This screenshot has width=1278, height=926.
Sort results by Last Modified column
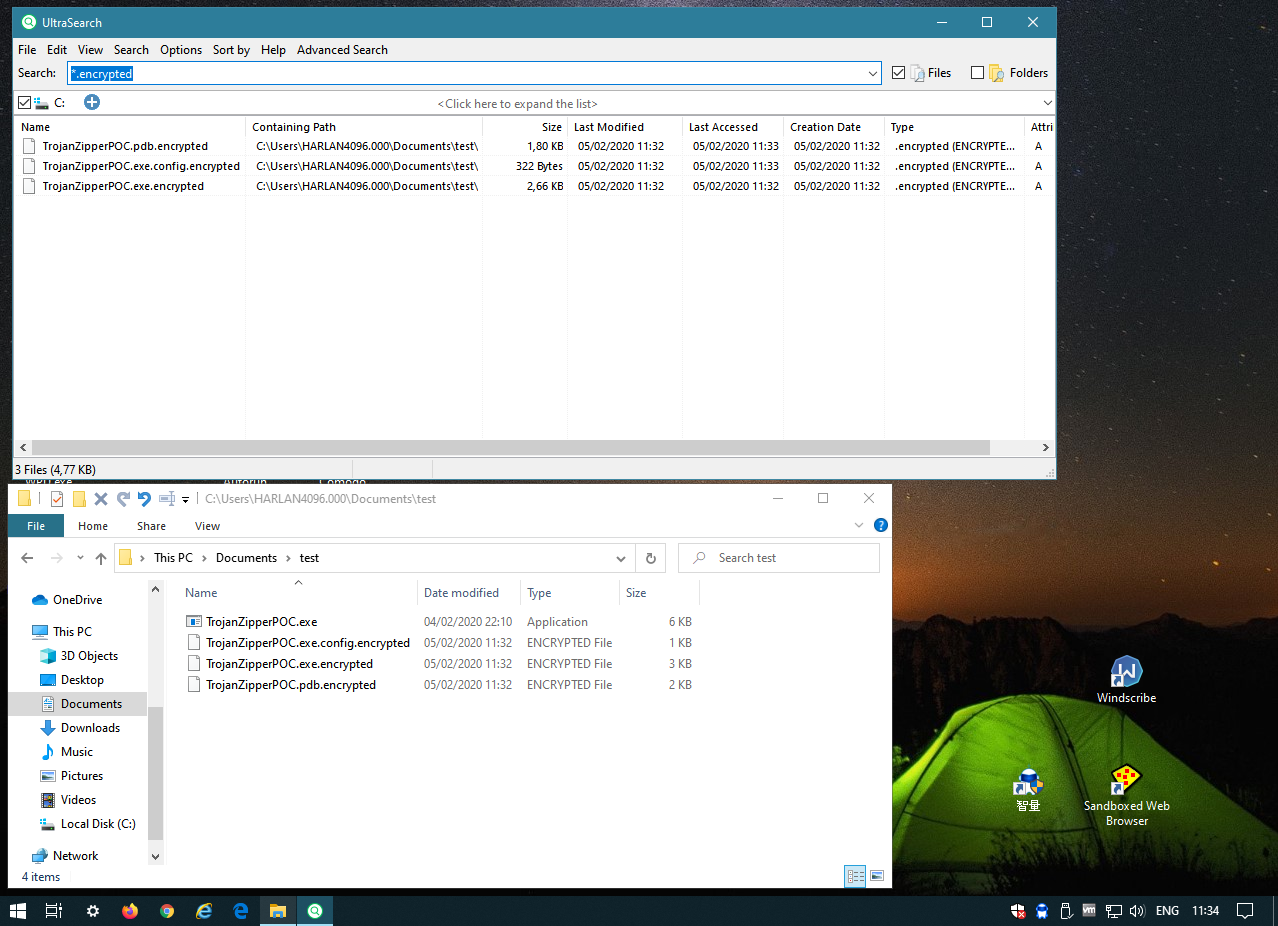tap(608, 127)
